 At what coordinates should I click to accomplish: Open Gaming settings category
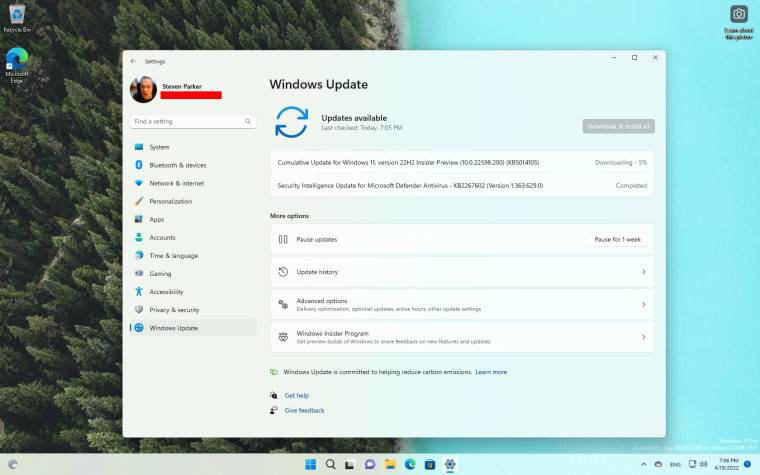(x=193, y=273)
